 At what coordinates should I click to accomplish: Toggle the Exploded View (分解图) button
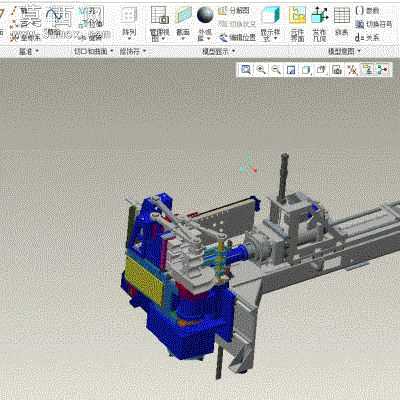(x=234, y=11)
